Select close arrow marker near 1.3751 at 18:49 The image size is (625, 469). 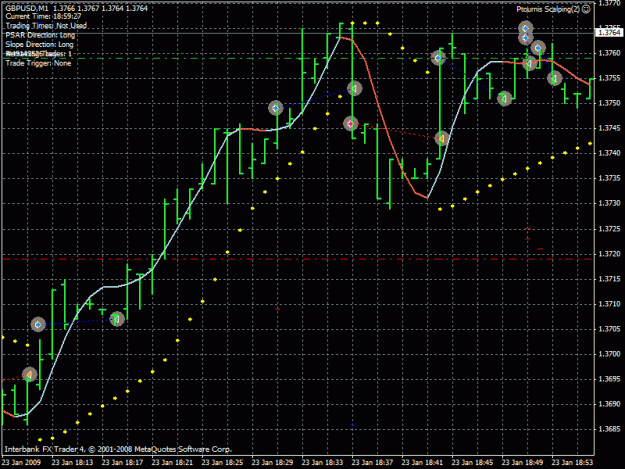[505, 98]
